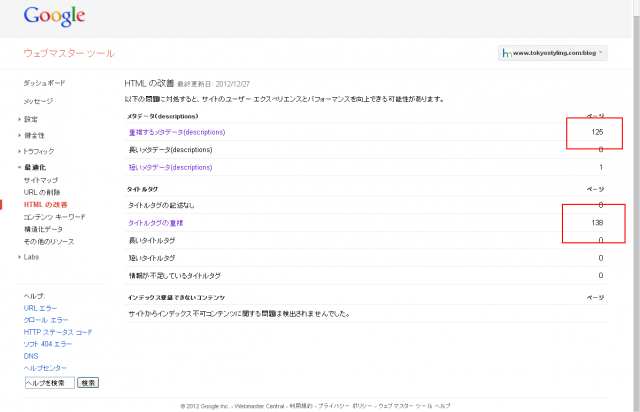Click インデックス登録できないコンテンツ section header

click(x=176, y=297)
